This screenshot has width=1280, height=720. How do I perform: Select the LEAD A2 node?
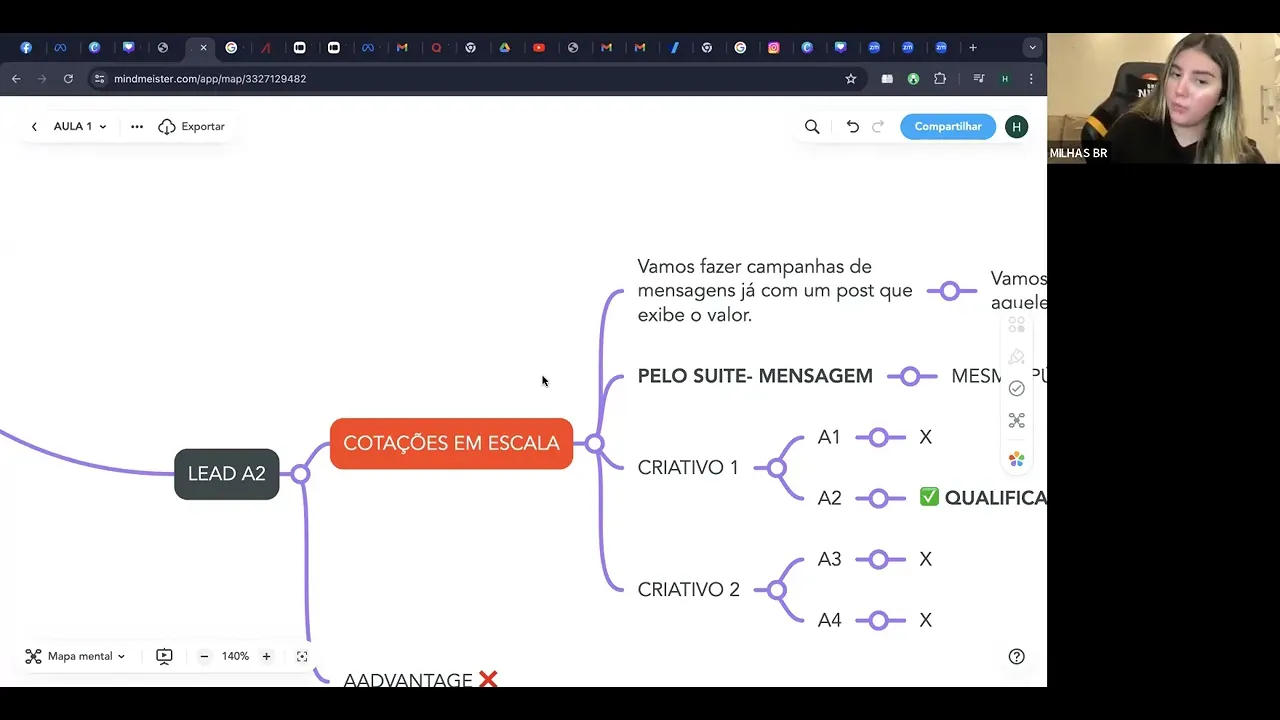pos(227,474)
